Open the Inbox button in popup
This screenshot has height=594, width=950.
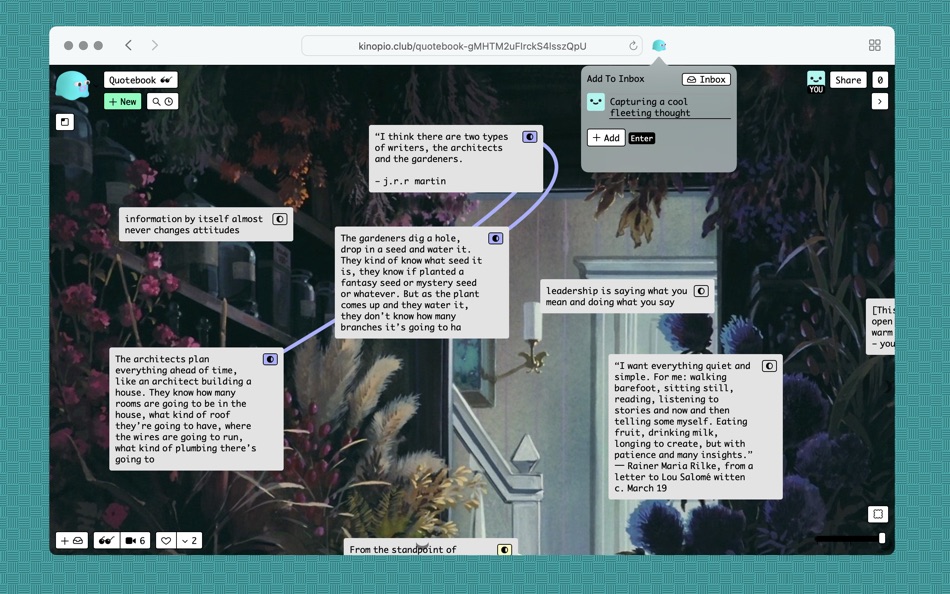(x=706, y=79)
